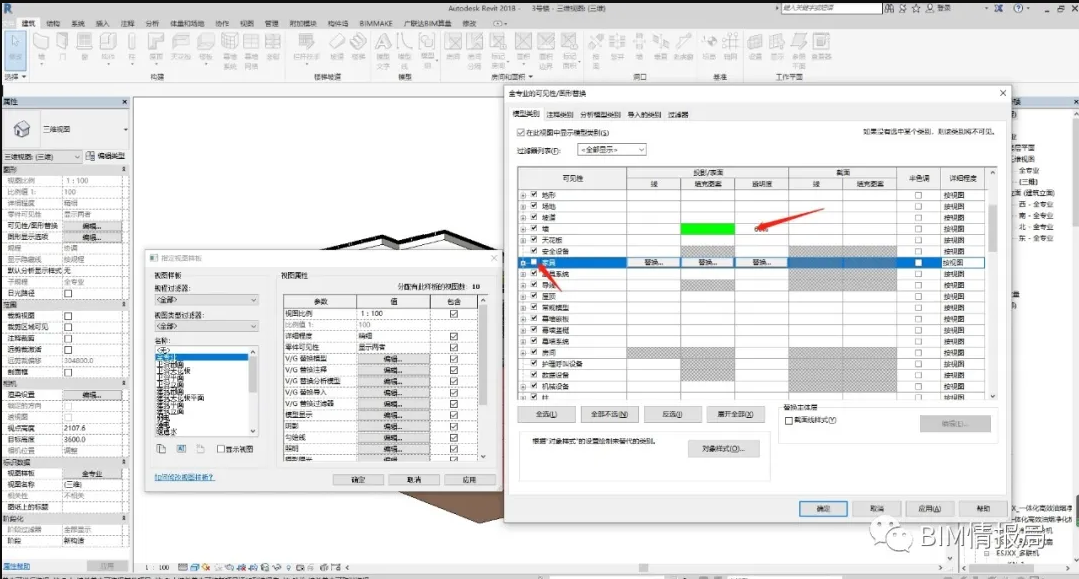1079x579 pixels.
Task: Select the Window (窗) tool in ribbon
Action: tap(85, 47)
